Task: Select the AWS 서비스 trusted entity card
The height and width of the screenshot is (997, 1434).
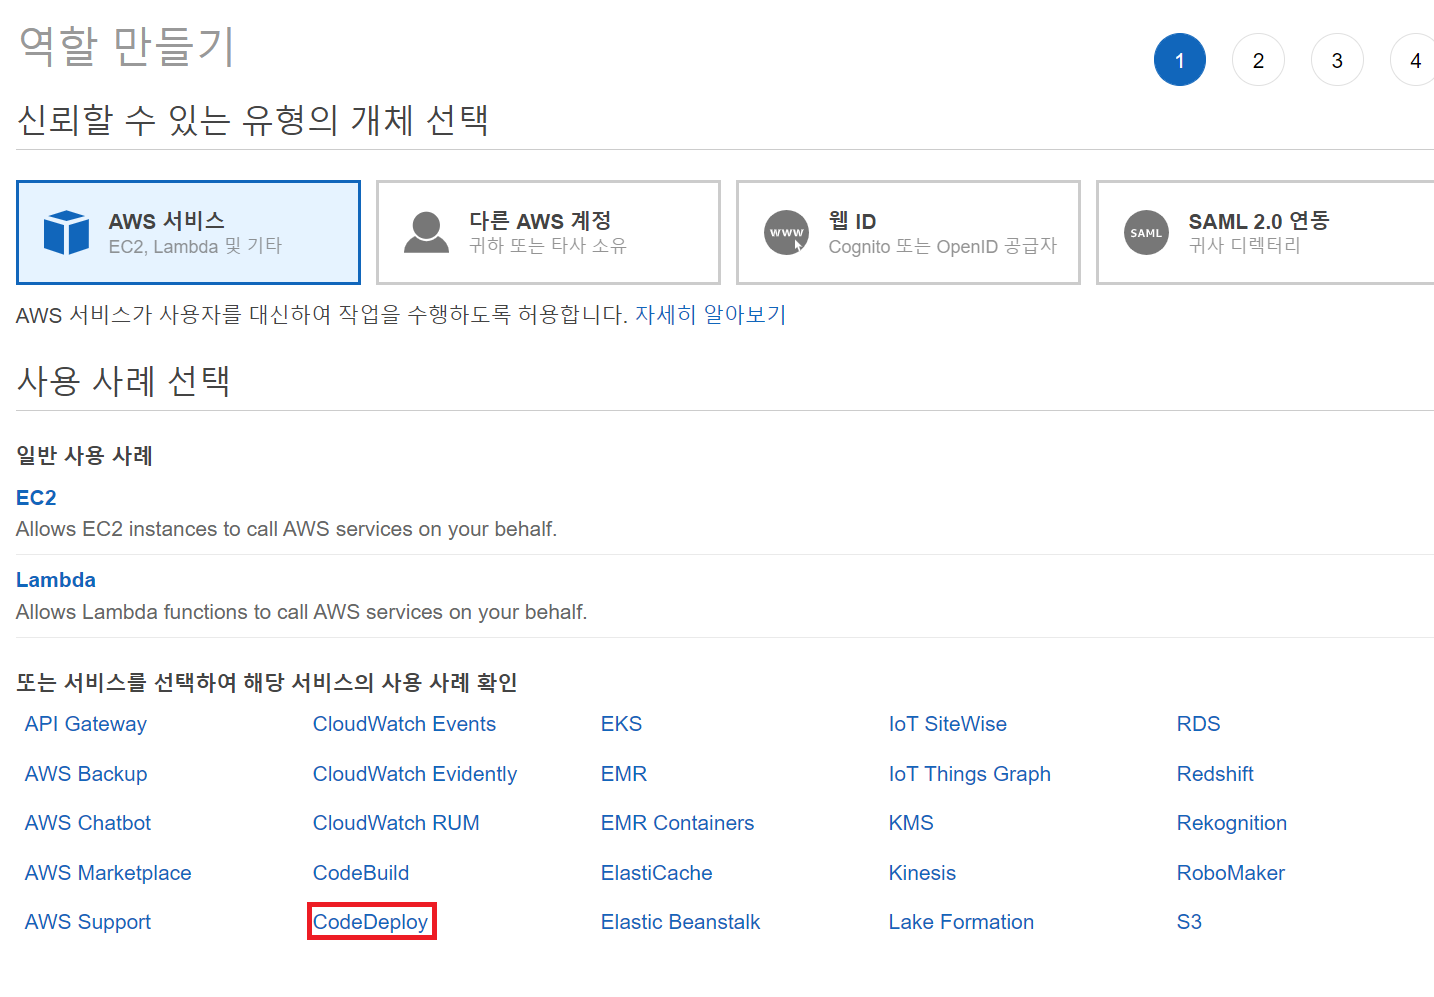Action: 188,233
